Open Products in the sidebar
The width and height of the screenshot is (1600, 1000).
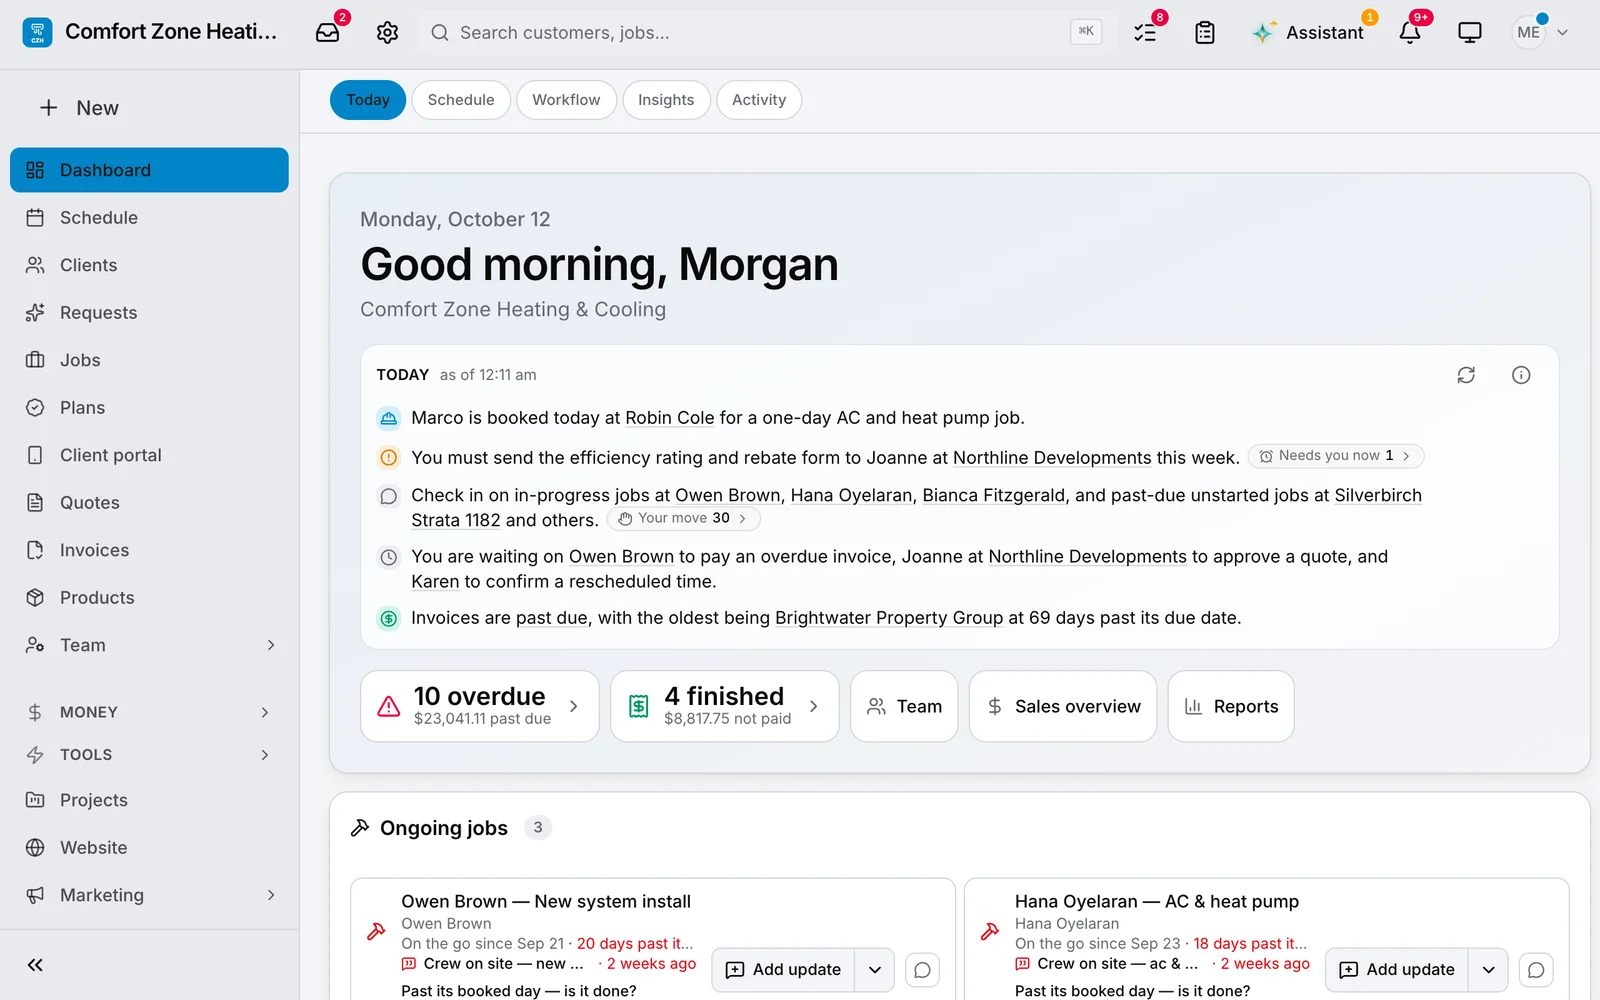pyautogui.click(x=149, y=597)
